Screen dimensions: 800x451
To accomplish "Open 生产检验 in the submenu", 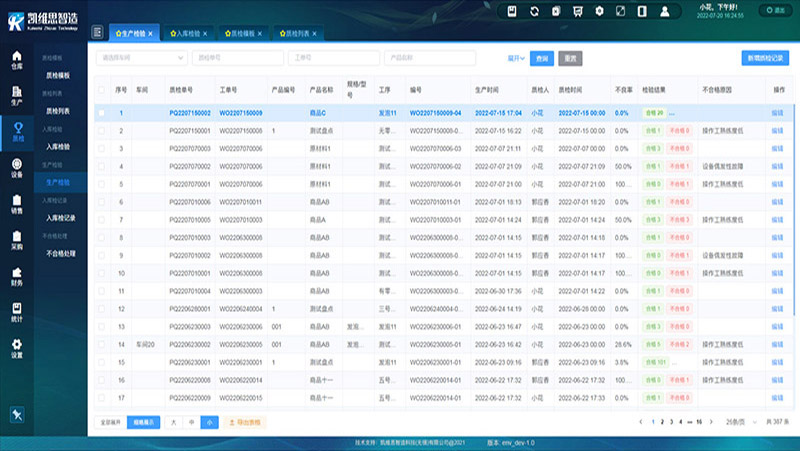I will point(58,182).
